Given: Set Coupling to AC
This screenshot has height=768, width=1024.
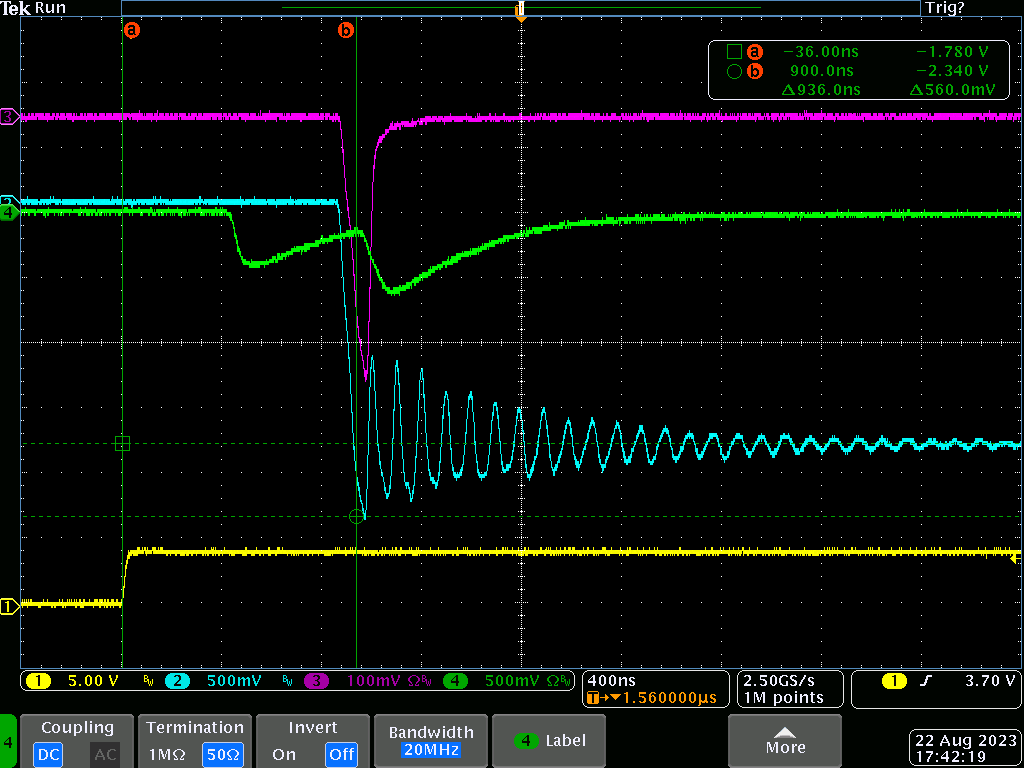Looking at the screenshot, I should (104, 754).
